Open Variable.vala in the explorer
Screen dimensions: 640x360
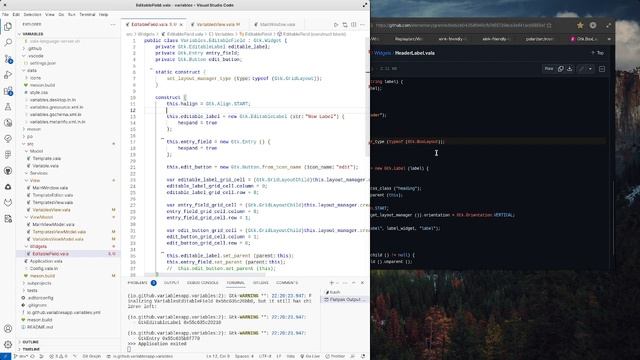[45, 166]
